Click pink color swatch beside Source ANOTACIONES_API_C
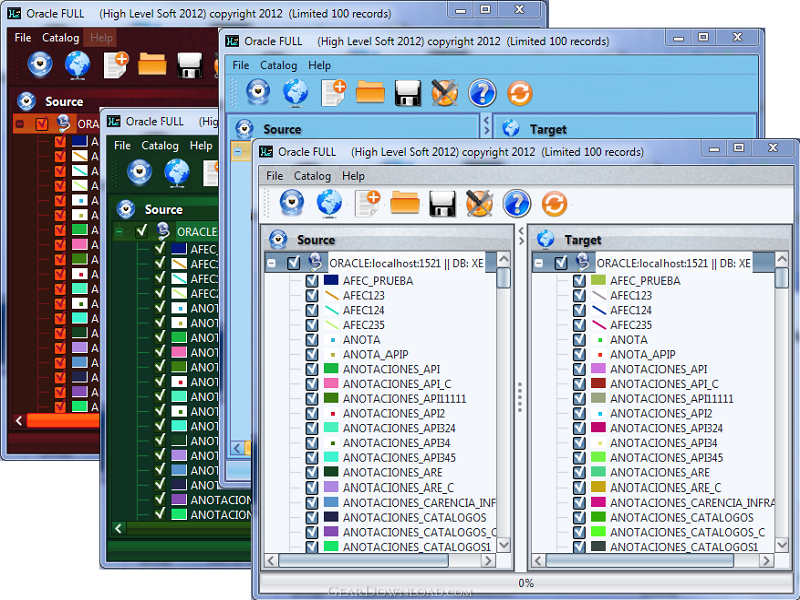 [331, 383]
